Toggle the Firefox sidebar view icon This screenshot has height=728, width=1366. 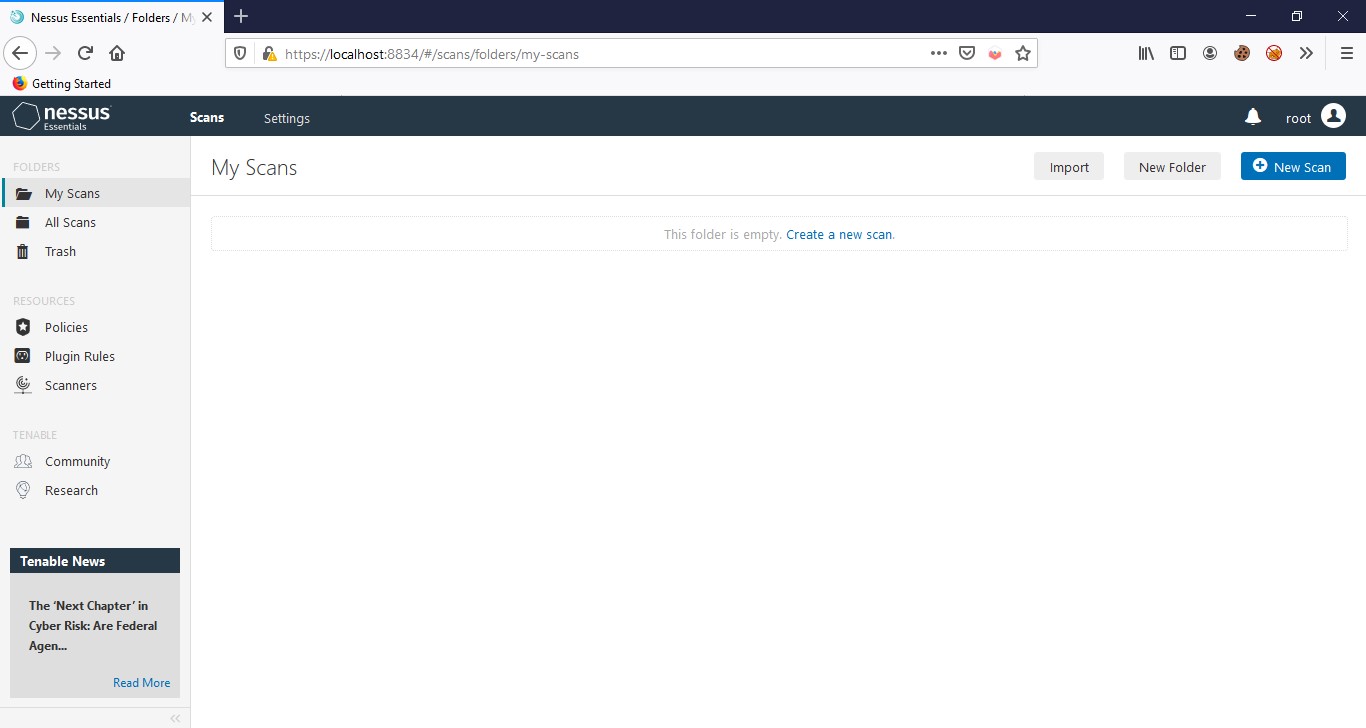[1178, 54]
